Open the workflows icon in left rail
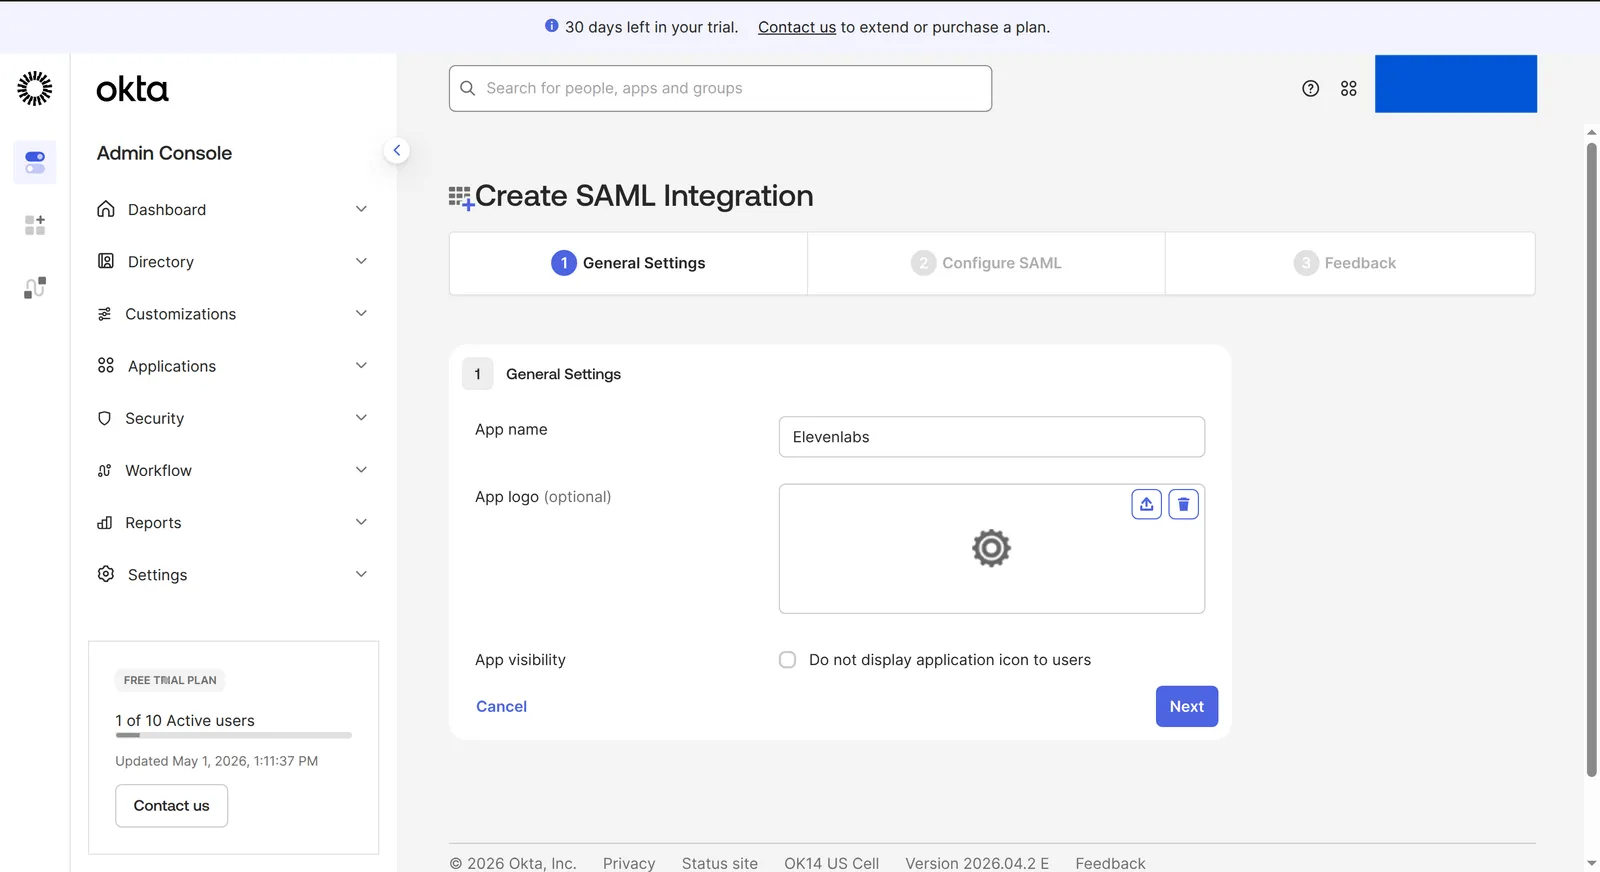1600x872 pixels. [x=35, y=288]
